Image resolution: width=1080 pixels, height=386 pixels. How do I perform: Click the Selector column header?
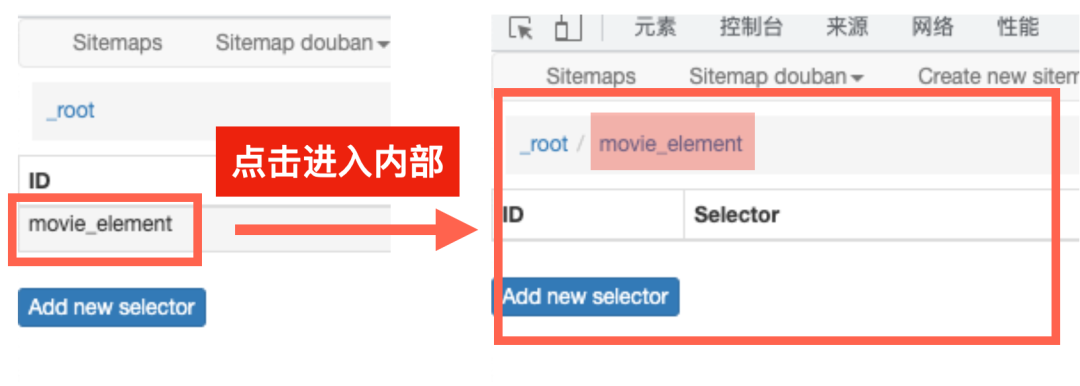pyautogui.click(x=736, y=215)
